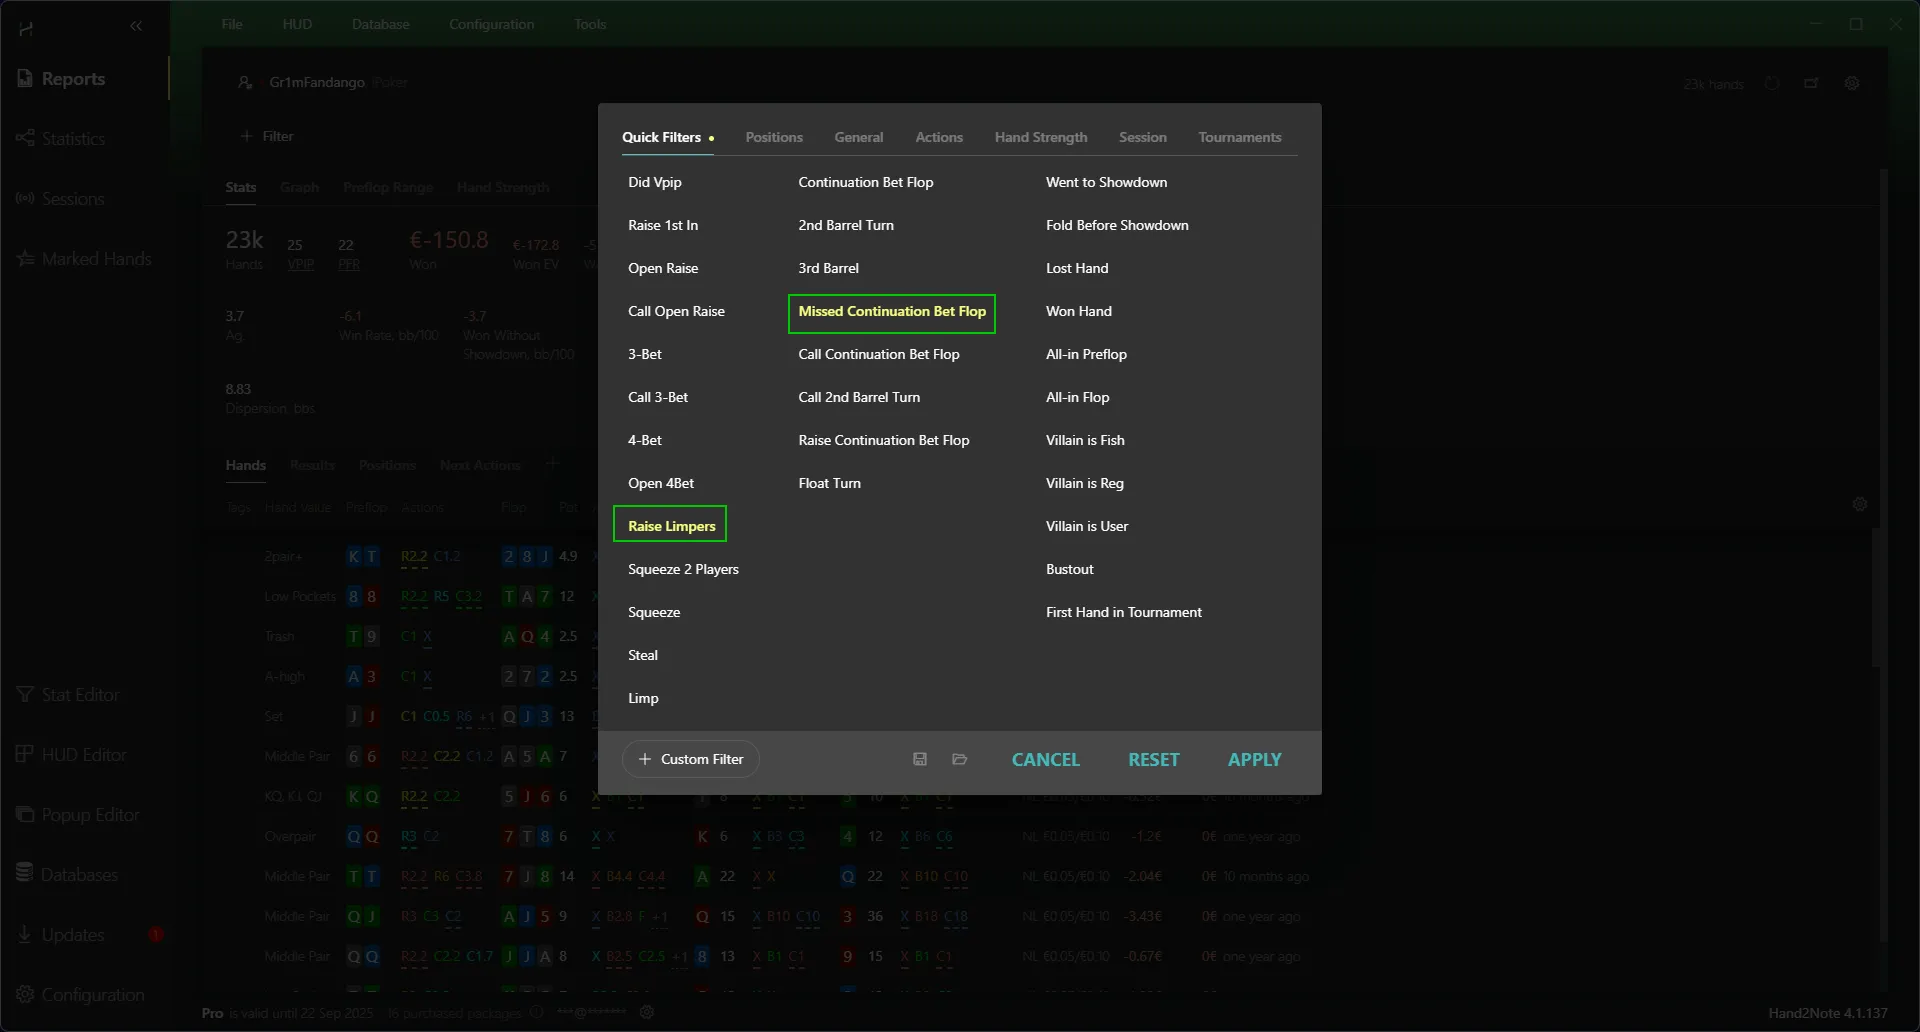Click RESET to clear filters
The image size is (1920, 1032).
point(1153,760)
